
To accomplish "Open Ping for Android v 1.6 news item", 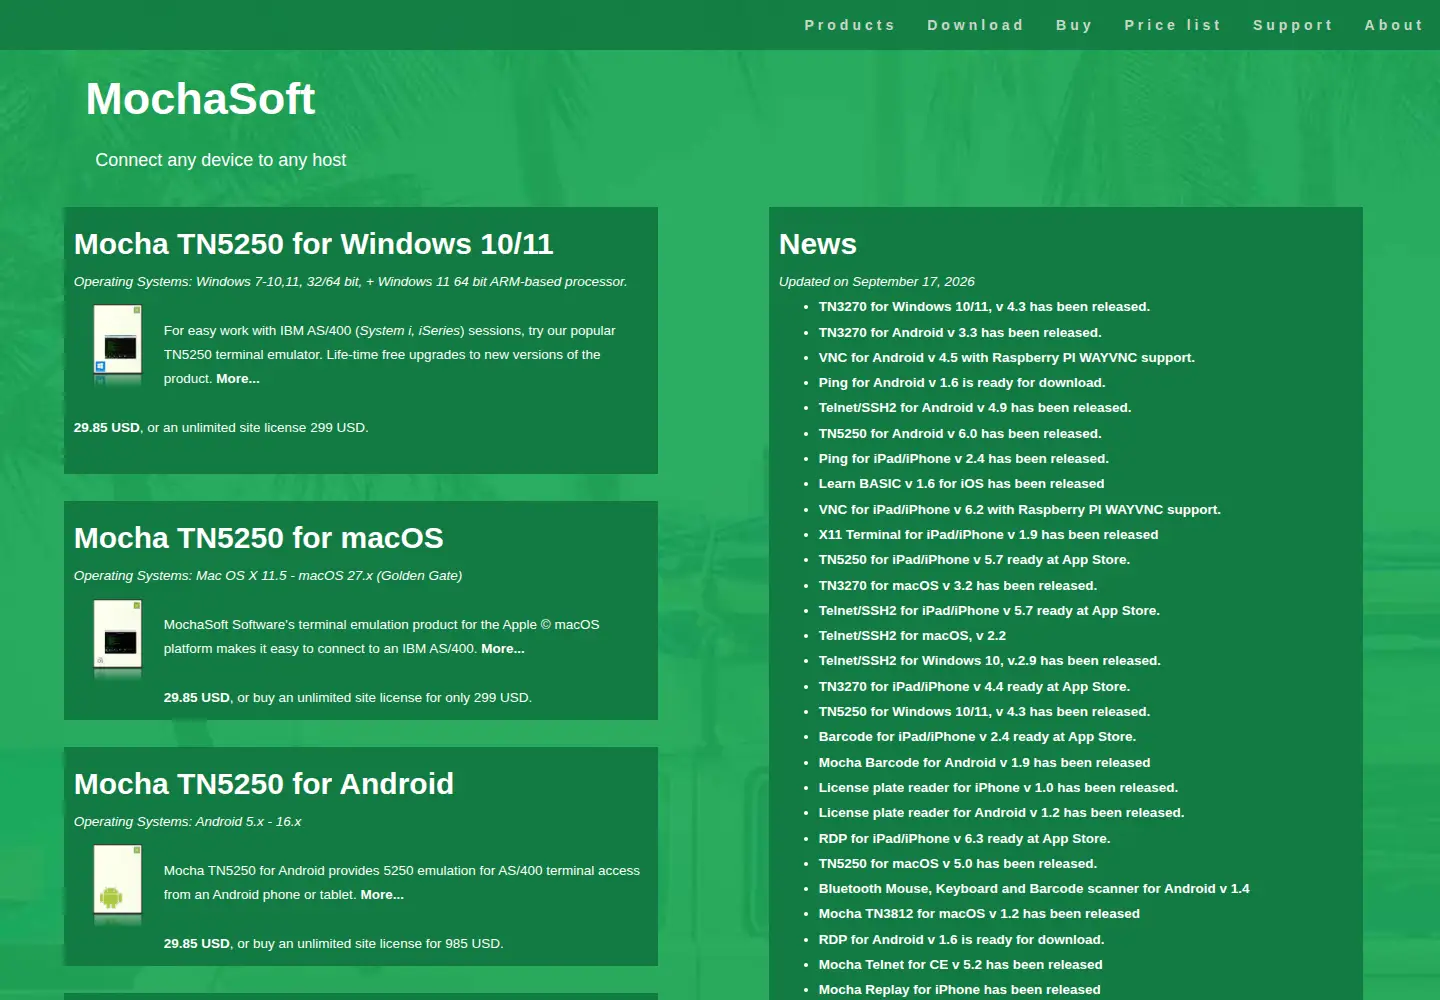I will click(x=962, y=383).
